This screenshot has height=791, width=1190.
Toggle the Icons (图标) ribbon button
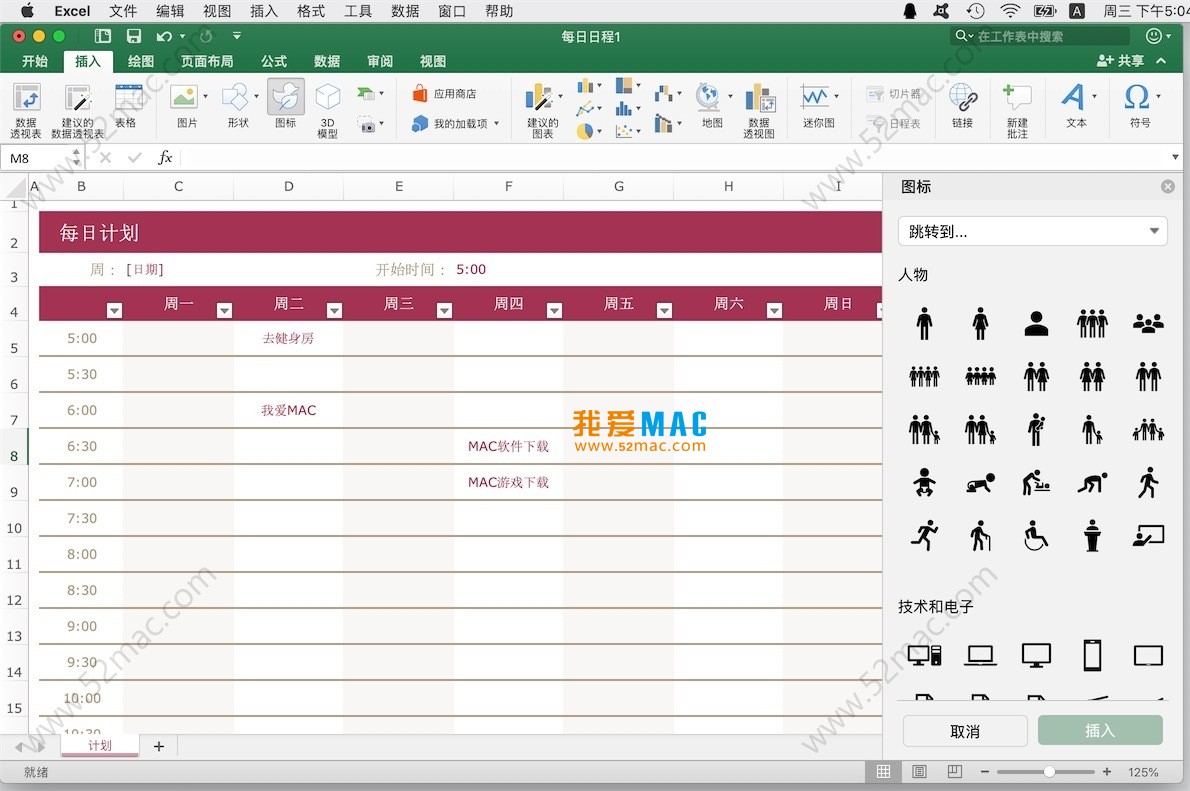click(285, 106)
